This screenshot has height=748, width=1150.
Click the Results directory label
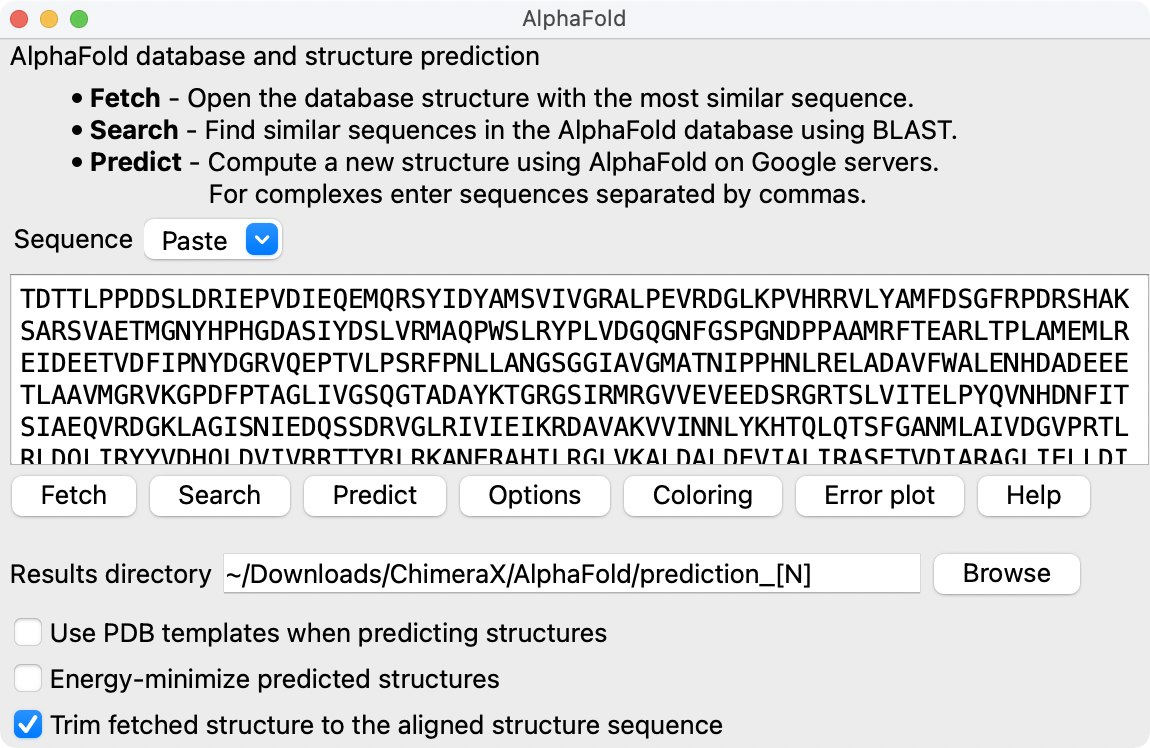click(x=111, y=575)
